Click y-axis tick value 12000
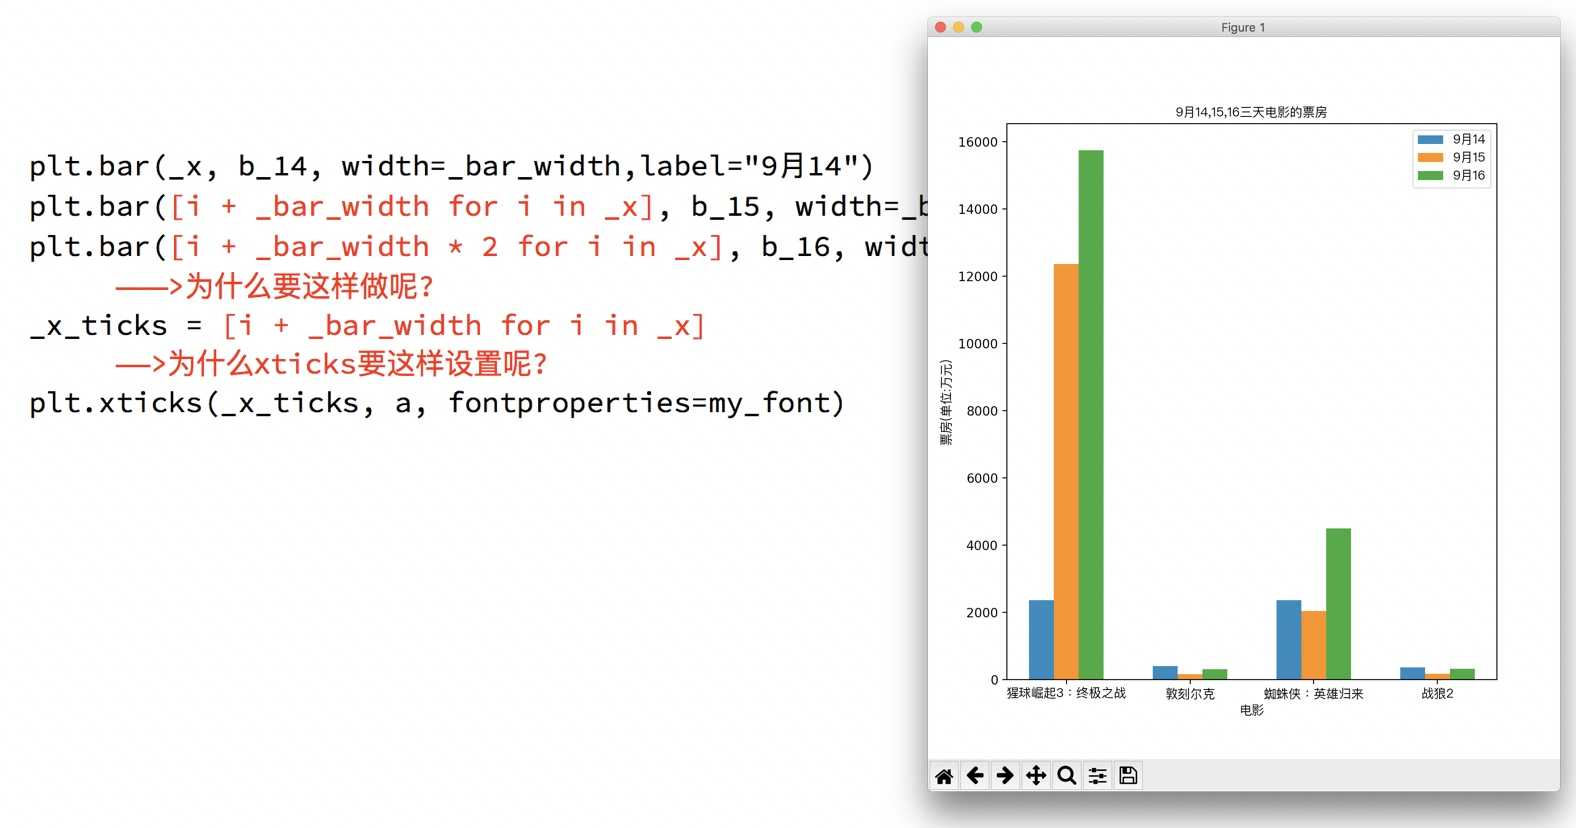Viewport: 1576px width, 828px height. tap(978, 276)
